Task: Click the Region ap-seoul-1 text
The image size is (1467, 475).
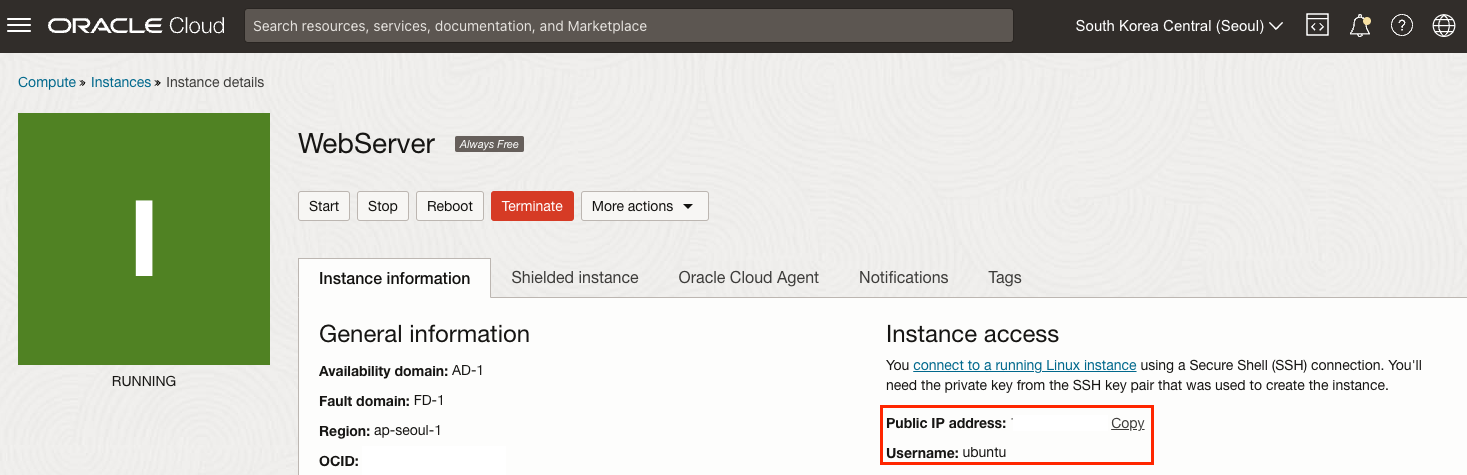Action: (380, 431)
